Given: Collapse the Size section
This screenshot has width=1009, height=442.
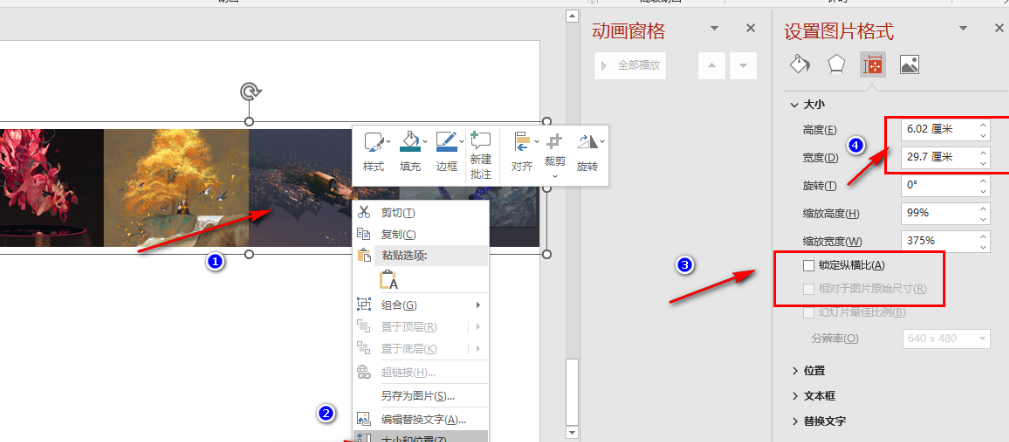Looking at the screenshot, I should [x=805, y=104].
